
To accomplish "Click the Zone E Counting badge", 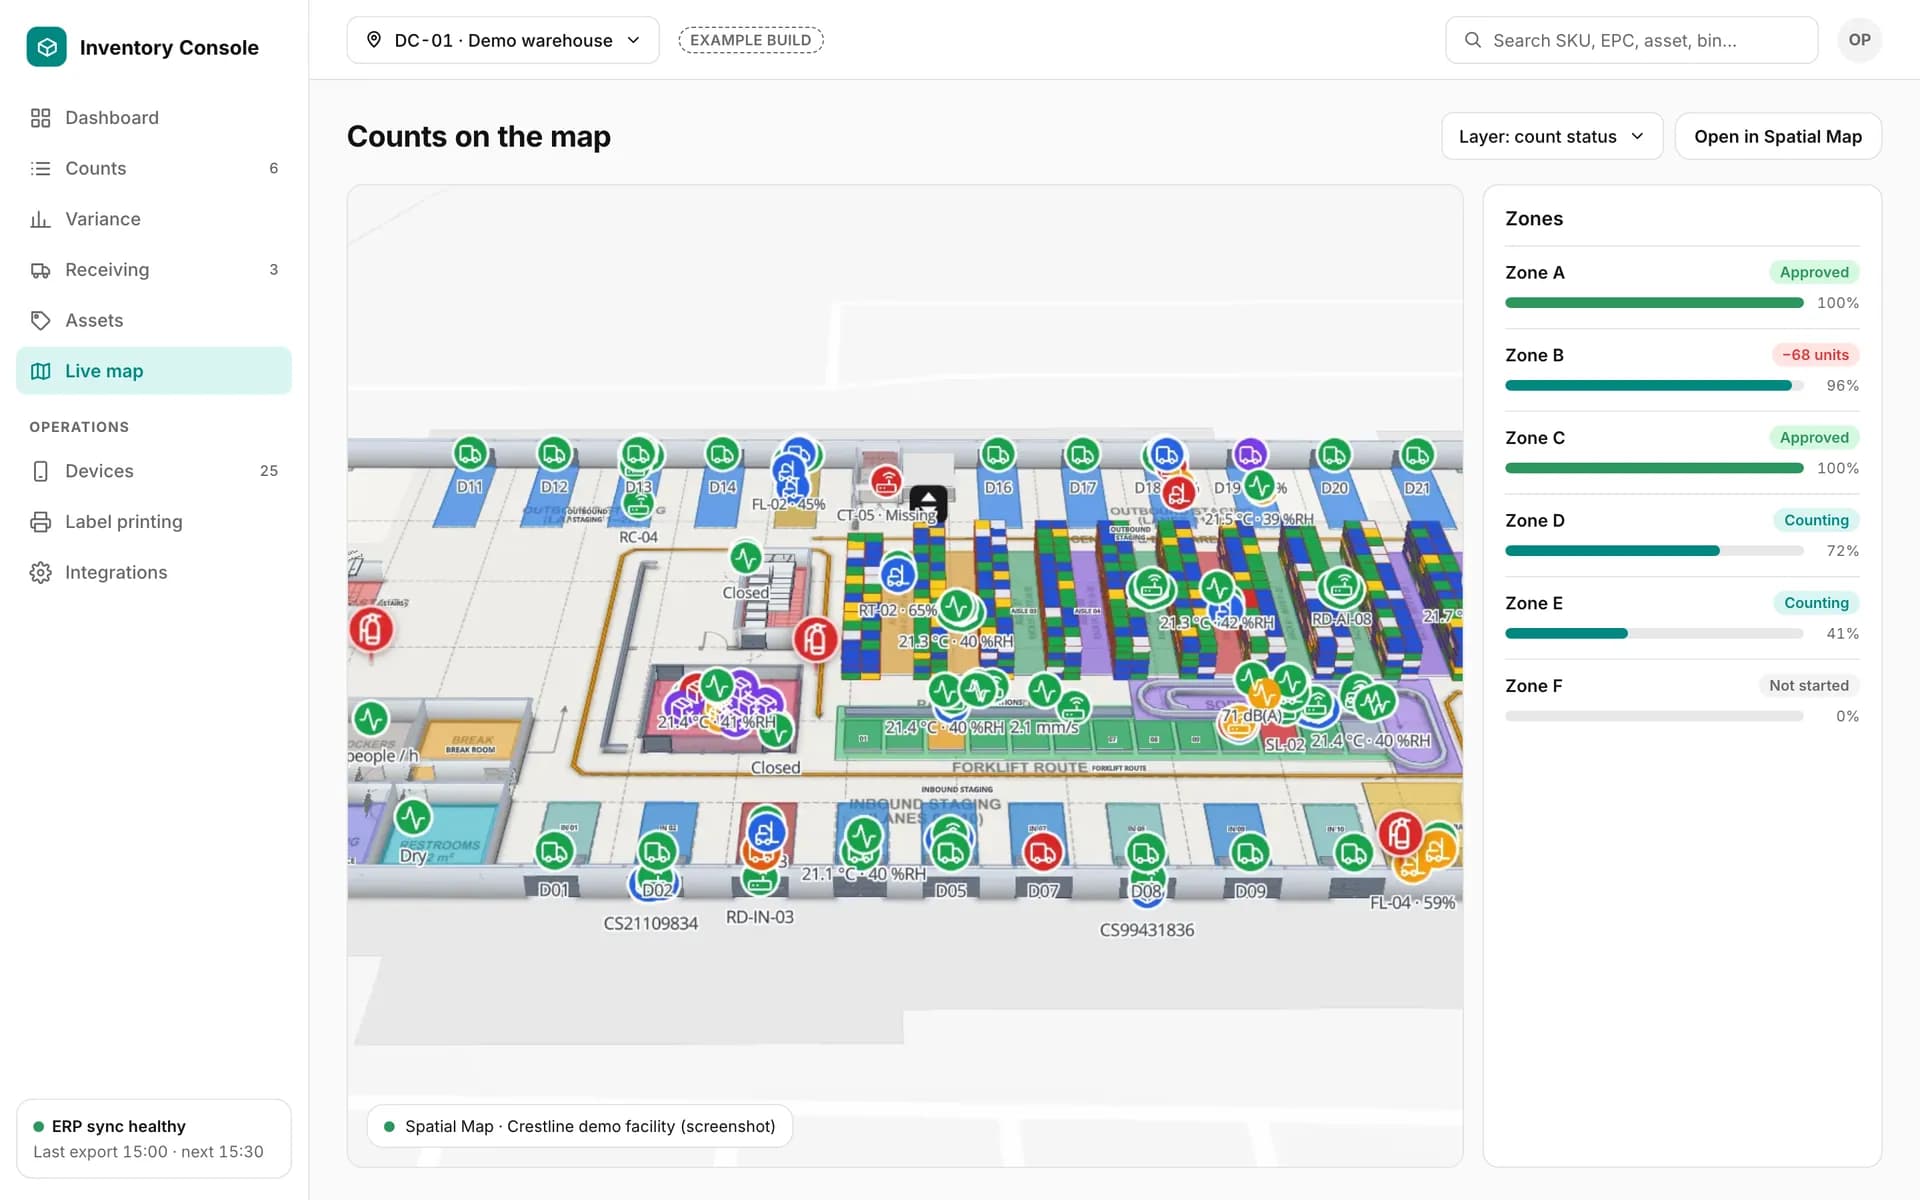I will click(1816, 603).
